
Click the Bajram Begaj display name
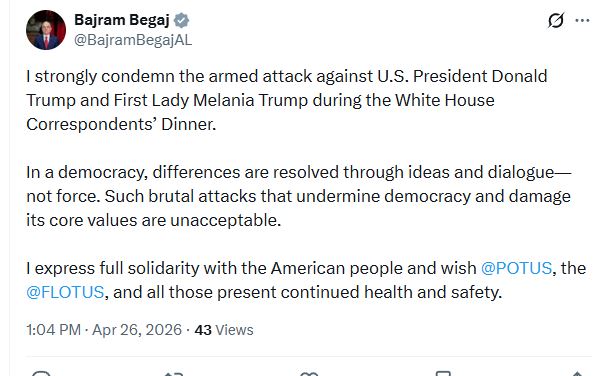coord(122,20)
